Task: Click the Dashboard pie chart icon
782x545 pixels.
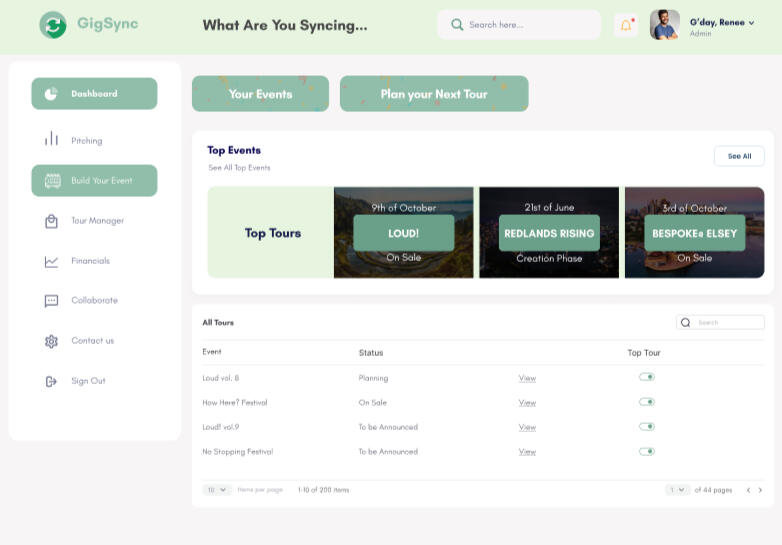Action: tap(51, 94)
